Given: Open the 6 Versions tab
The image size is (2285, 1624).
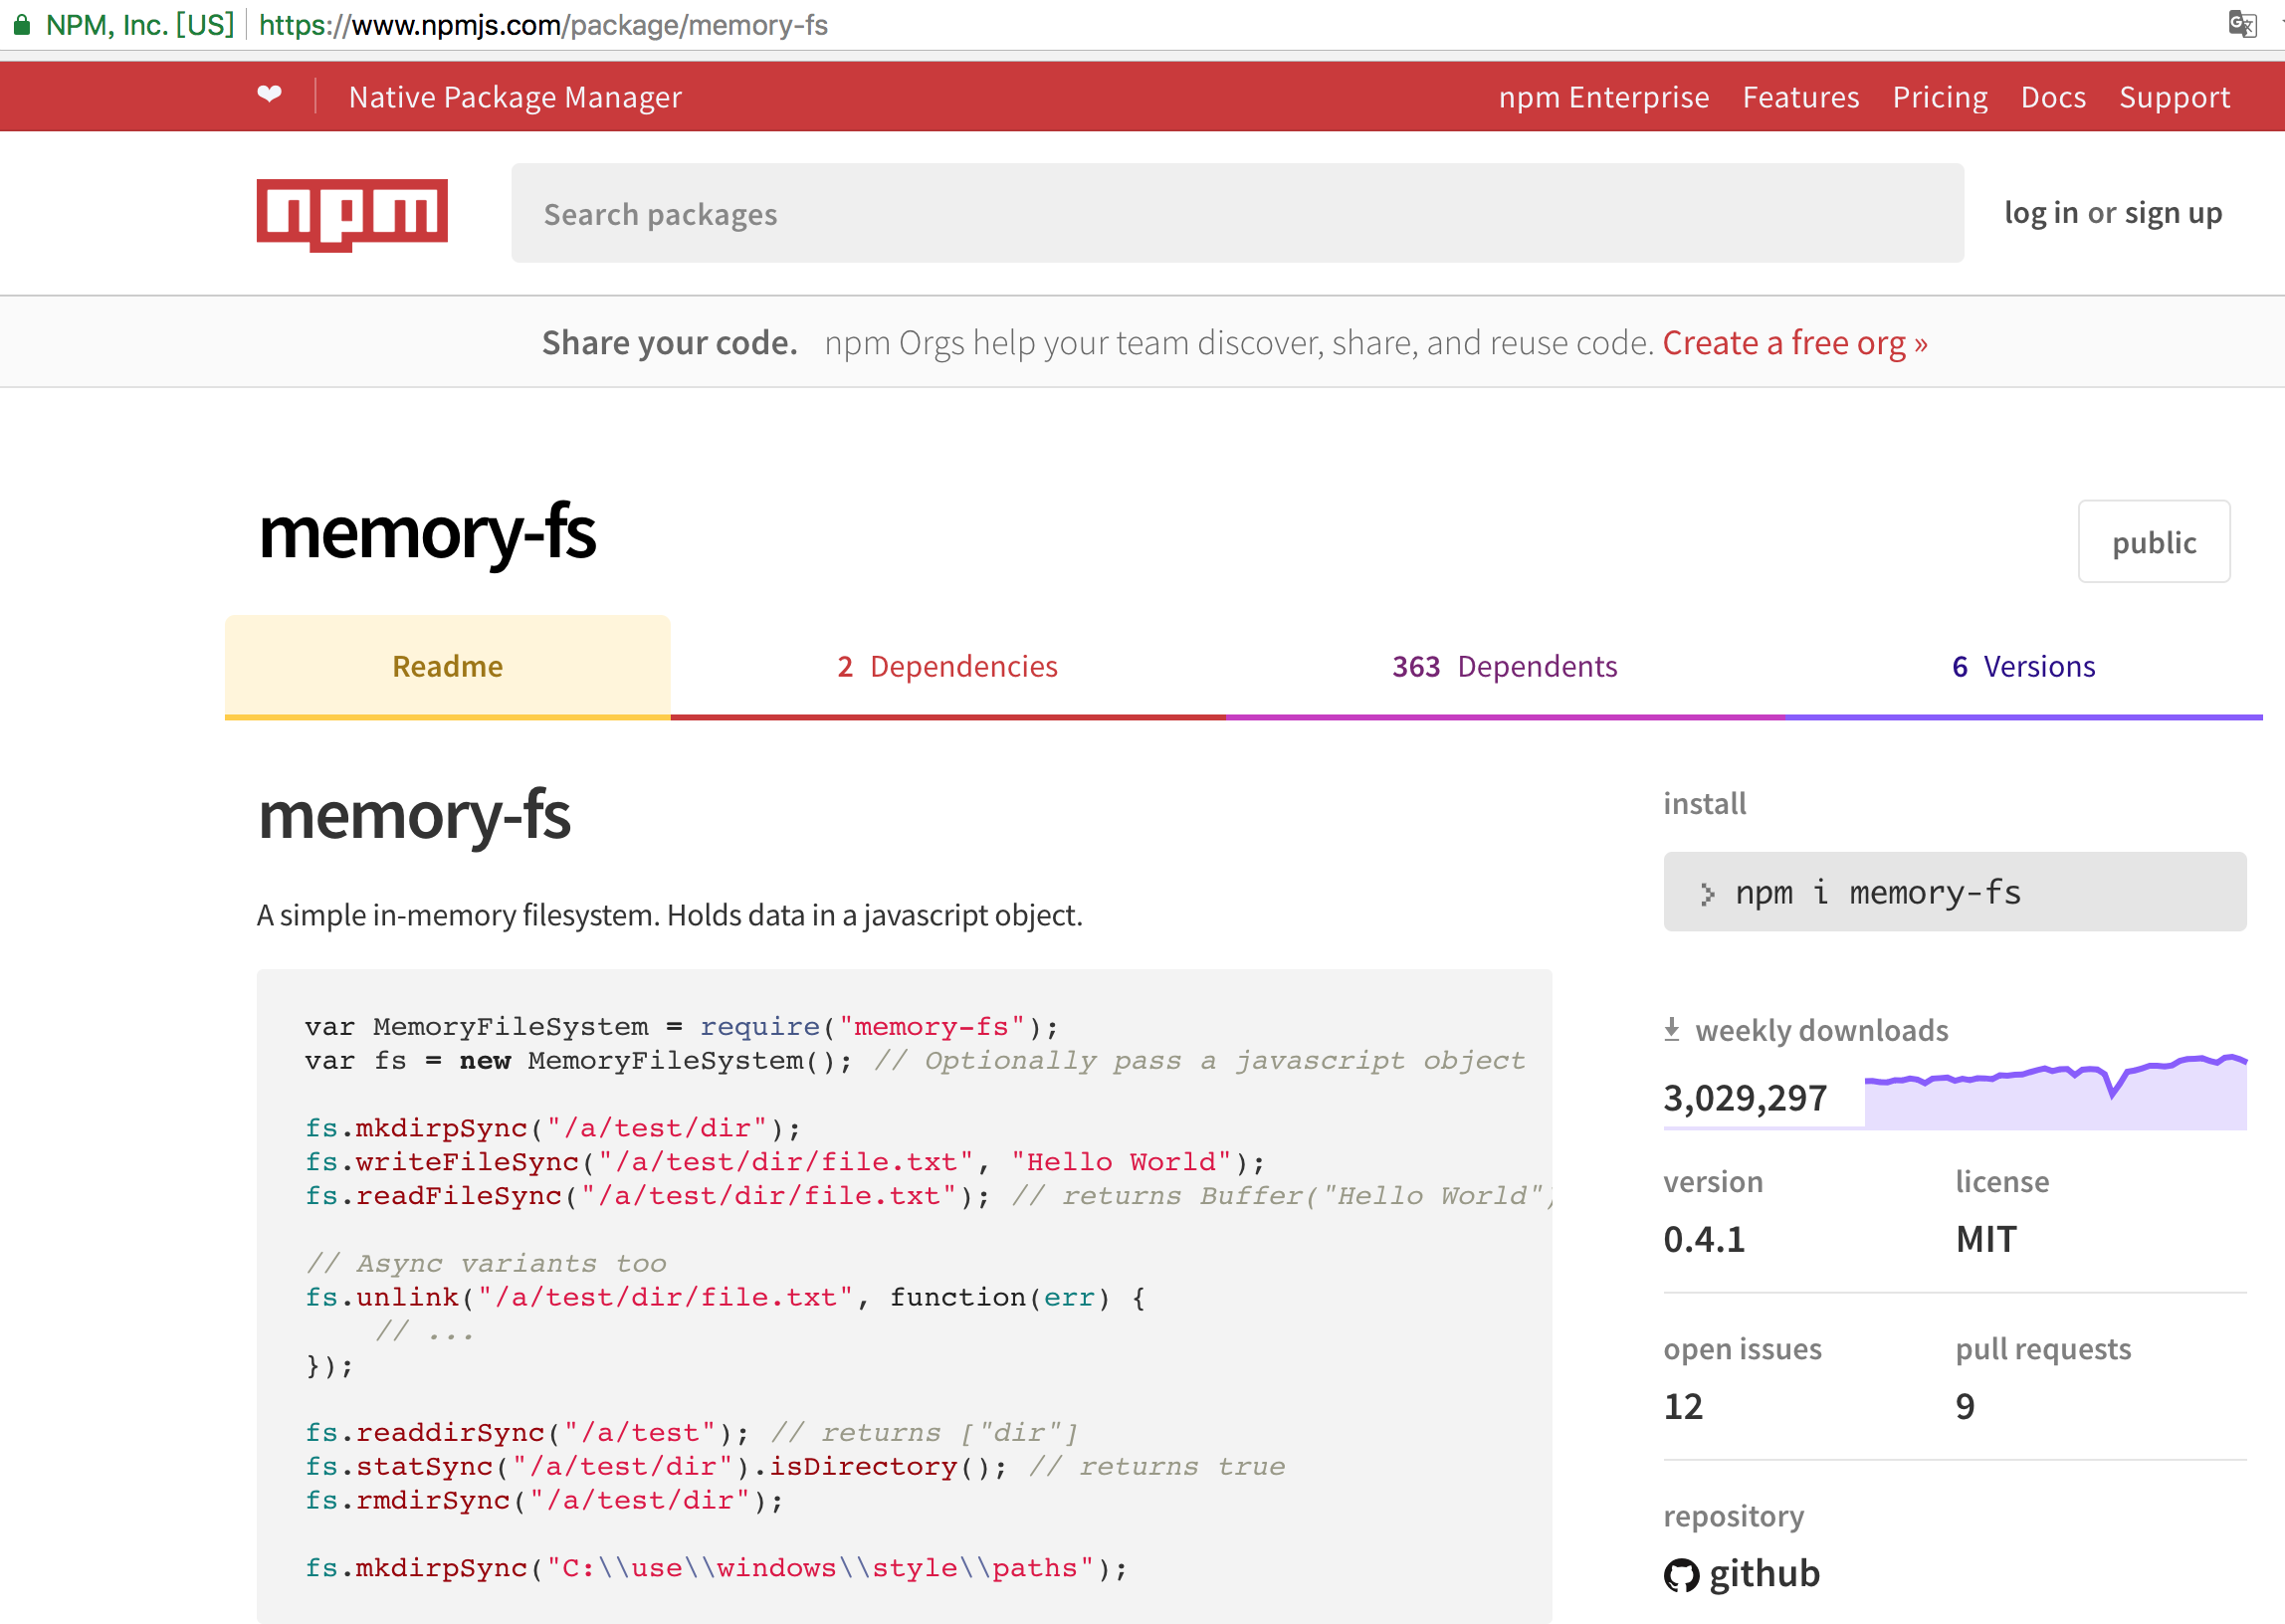Looking at the screenshot, I should (x=2023, y=666).
